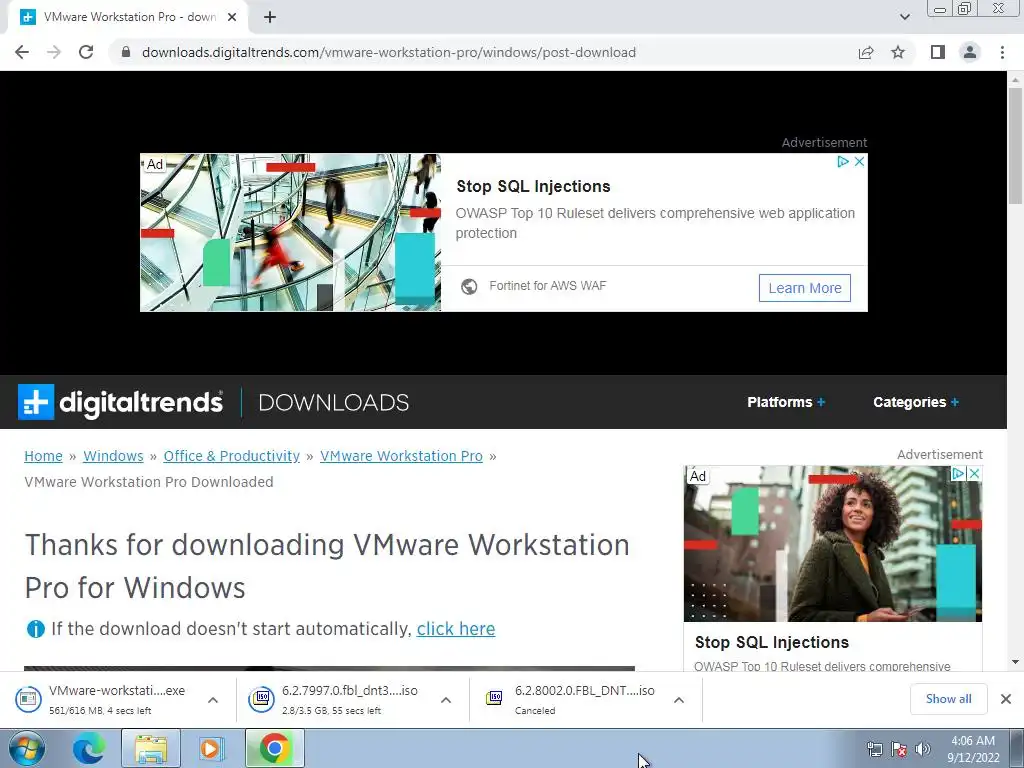The height and width of the screenshot is (768, 1024).
Task: Click the DOWNLOADS header text
Action: [x=334, y=402]
